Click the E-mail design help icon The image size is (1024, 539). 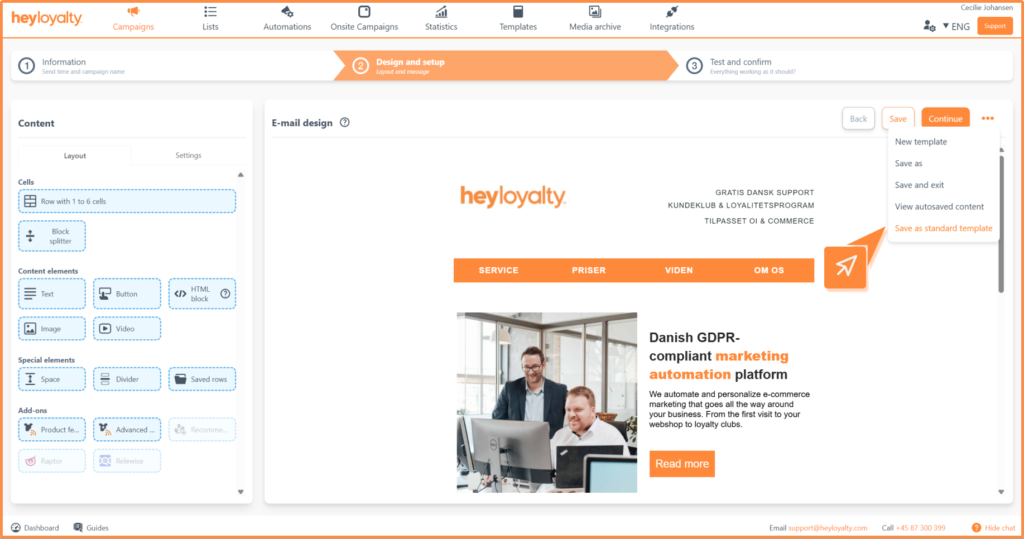pyautogui.click(x=344, y=123)
